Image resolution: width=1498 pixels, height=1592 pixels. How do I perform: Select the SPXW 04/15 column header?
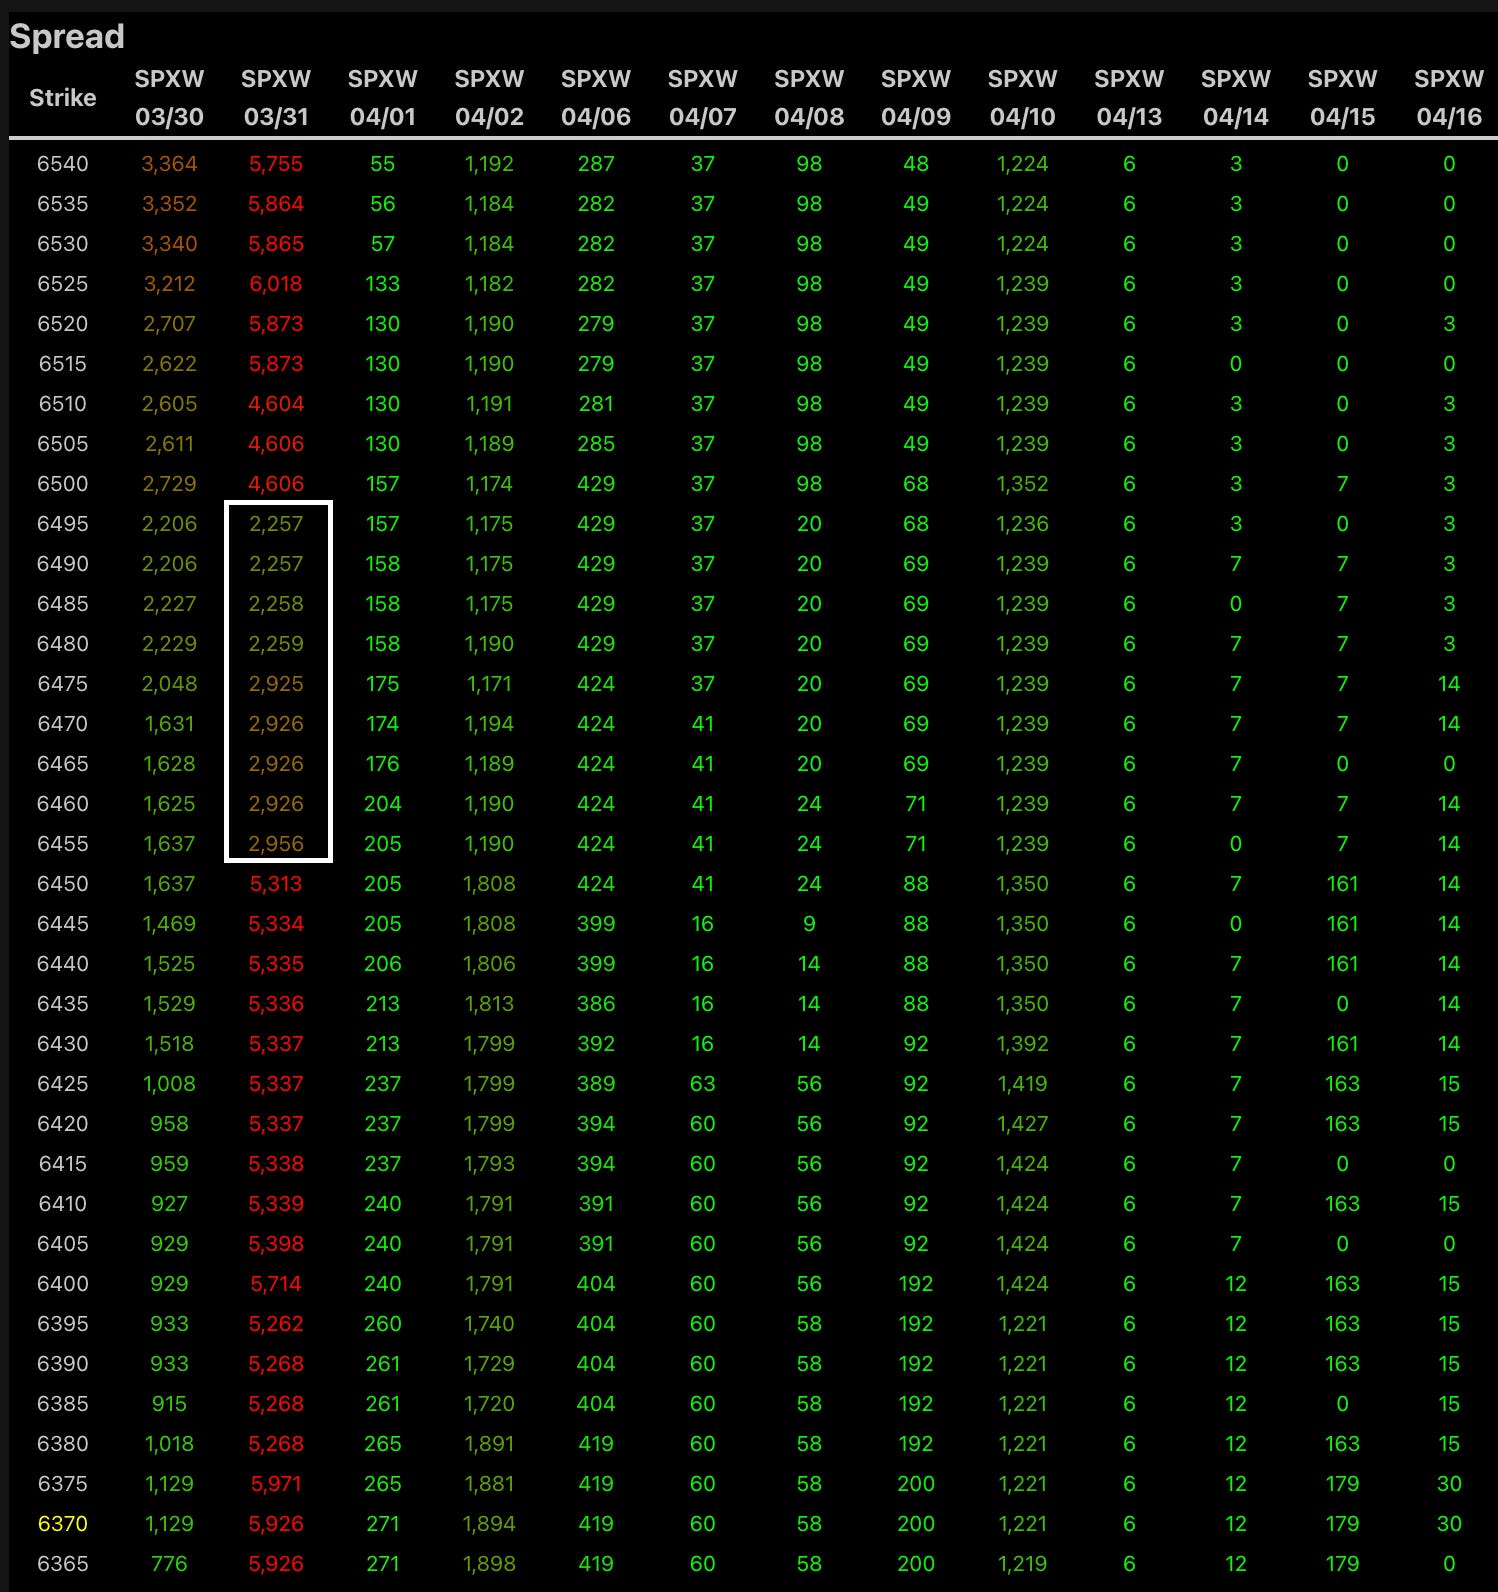tap(1343, 98)
